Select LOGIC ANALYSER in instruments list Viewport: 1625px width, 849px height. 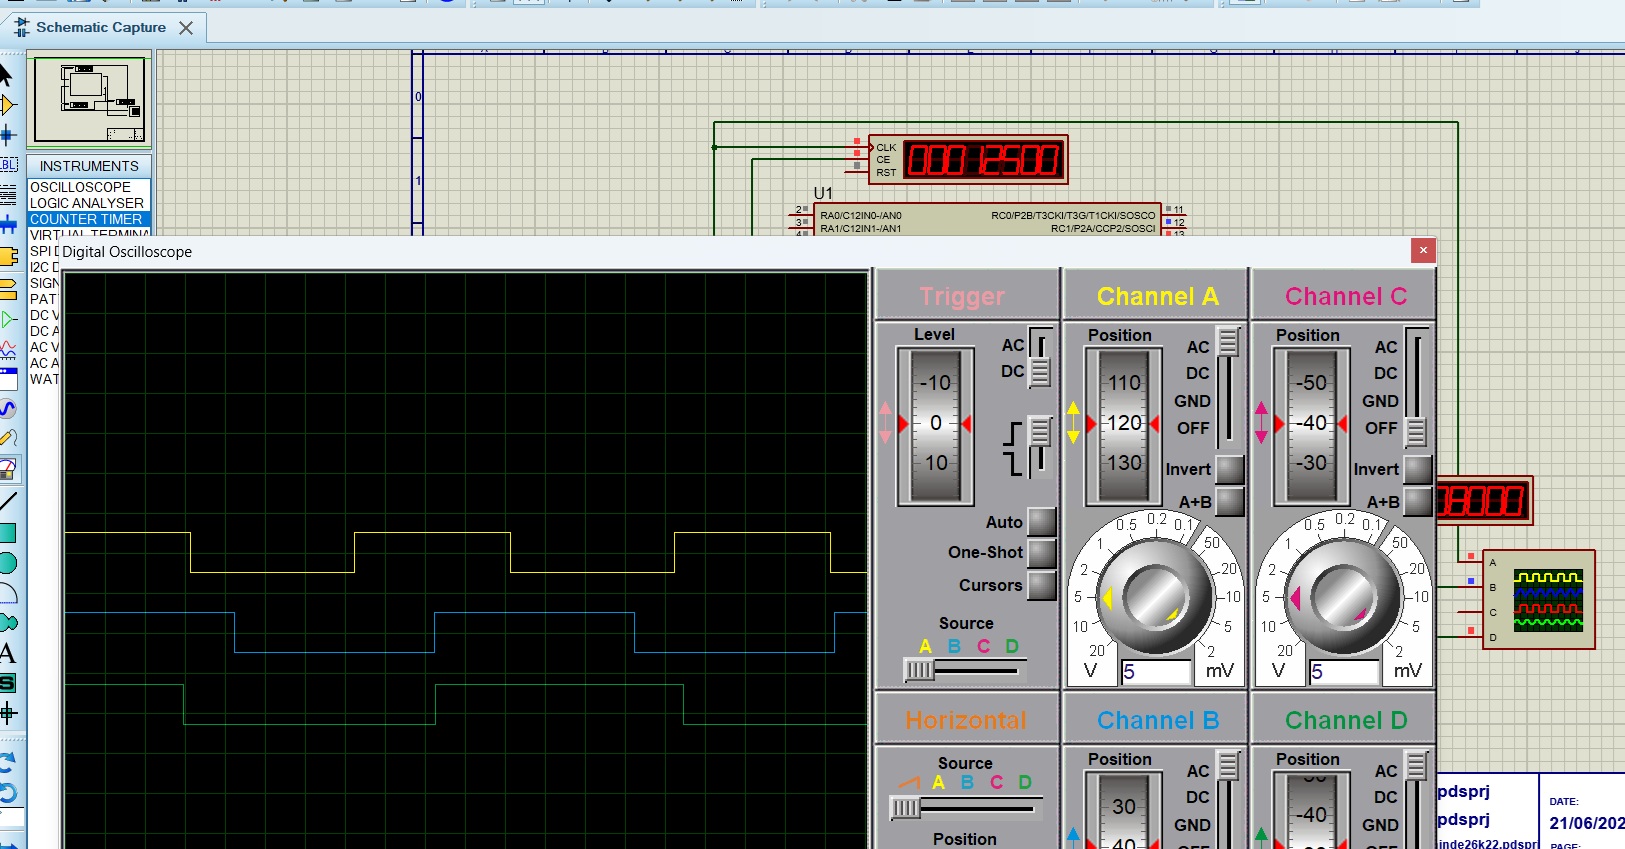[x=87, y=203]
